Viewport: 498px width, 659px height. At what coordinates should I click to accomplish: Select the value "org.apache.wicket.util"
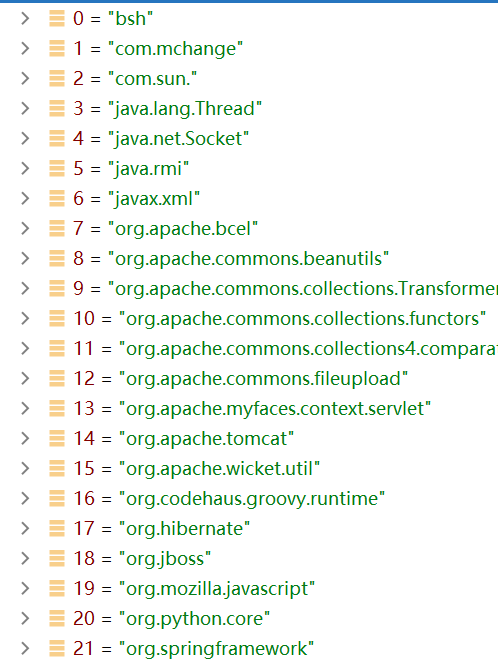pyautogui.click(x=219, y=469)
